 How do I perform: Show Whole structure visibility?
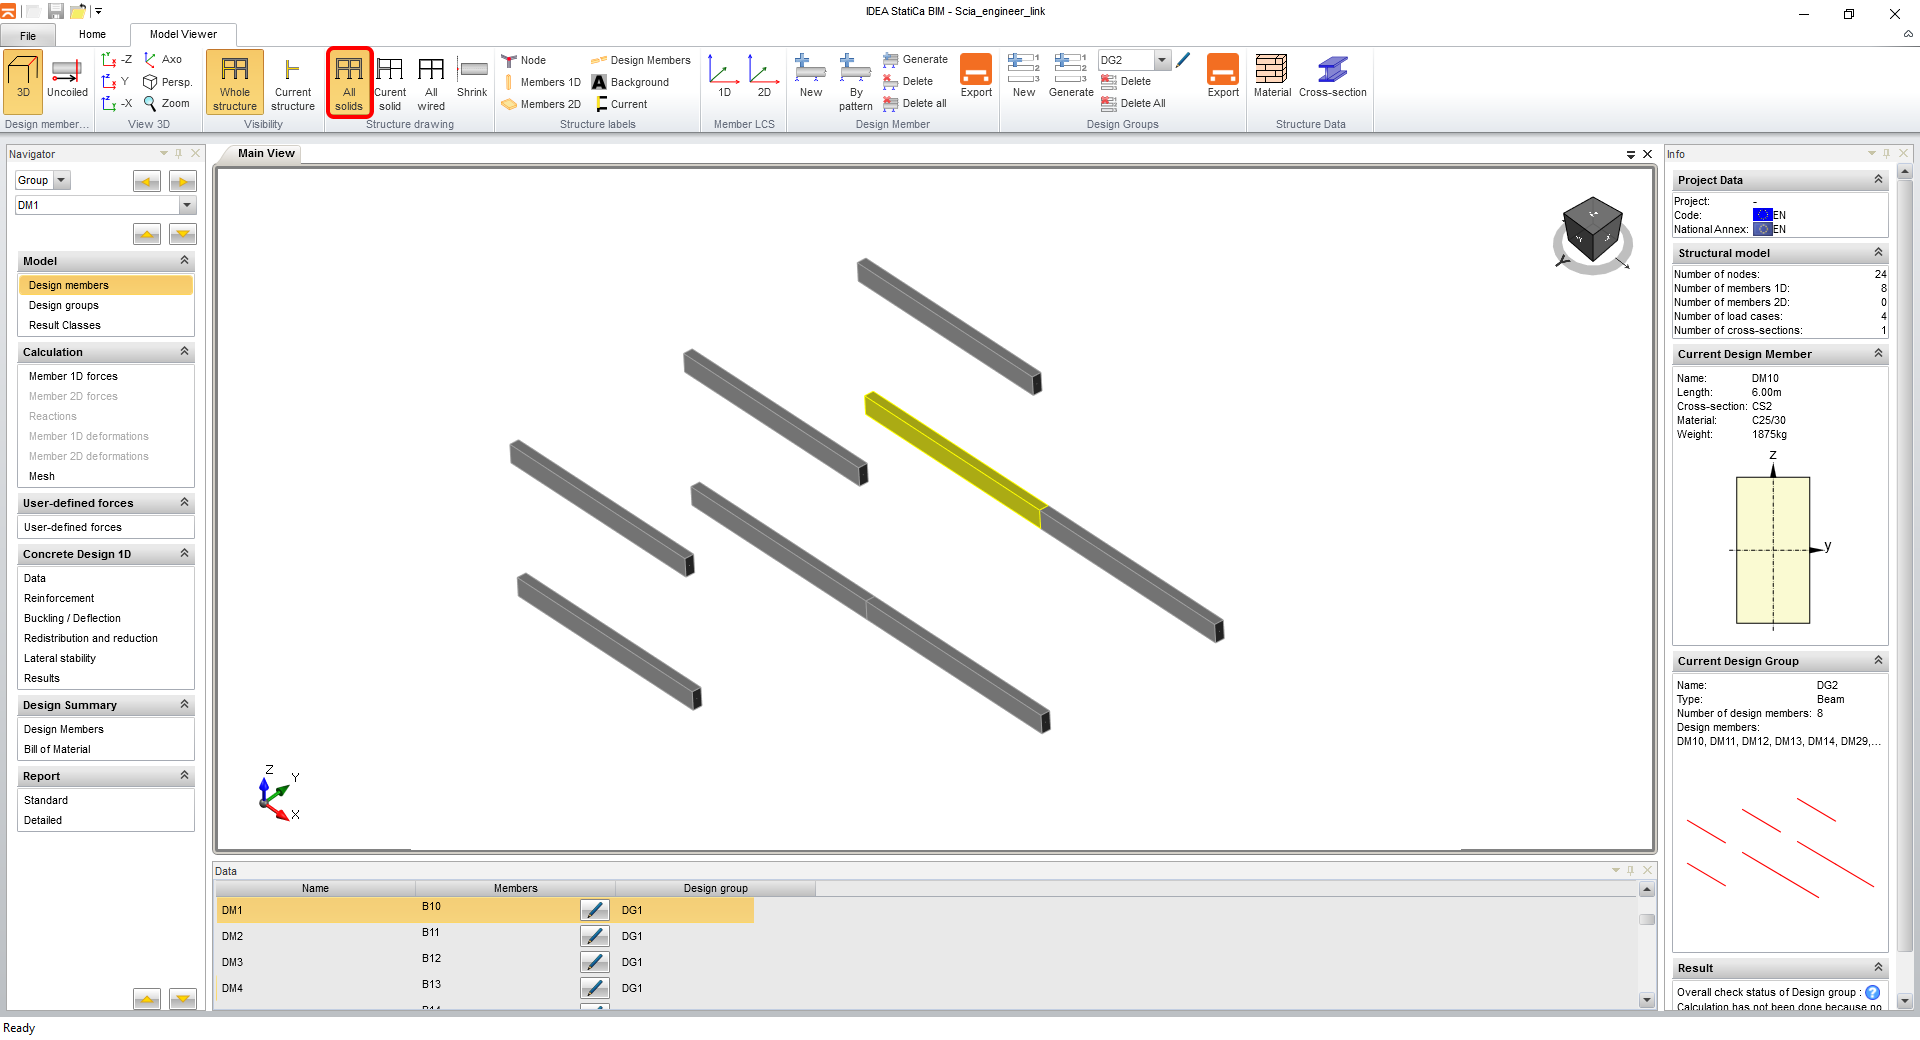pyautogui.click(x=235, y=82)
